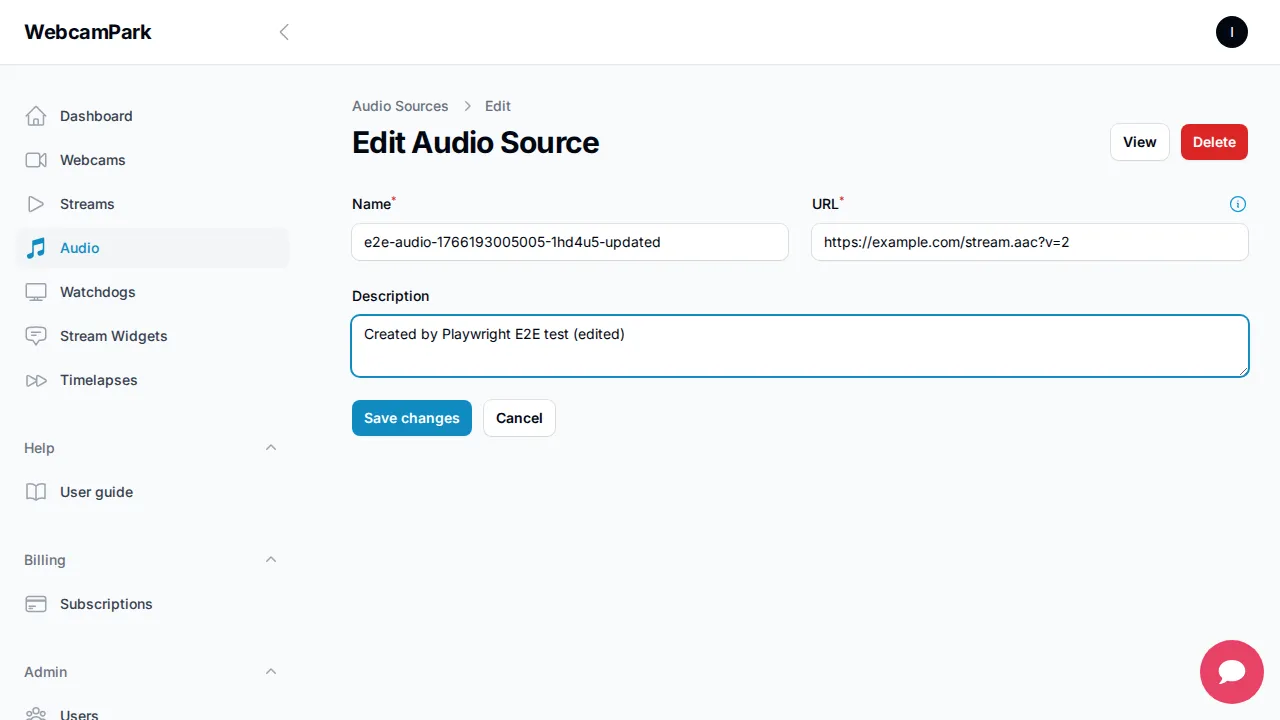
Task: Collapse the Admin section
Action: [x=271, y=671]
